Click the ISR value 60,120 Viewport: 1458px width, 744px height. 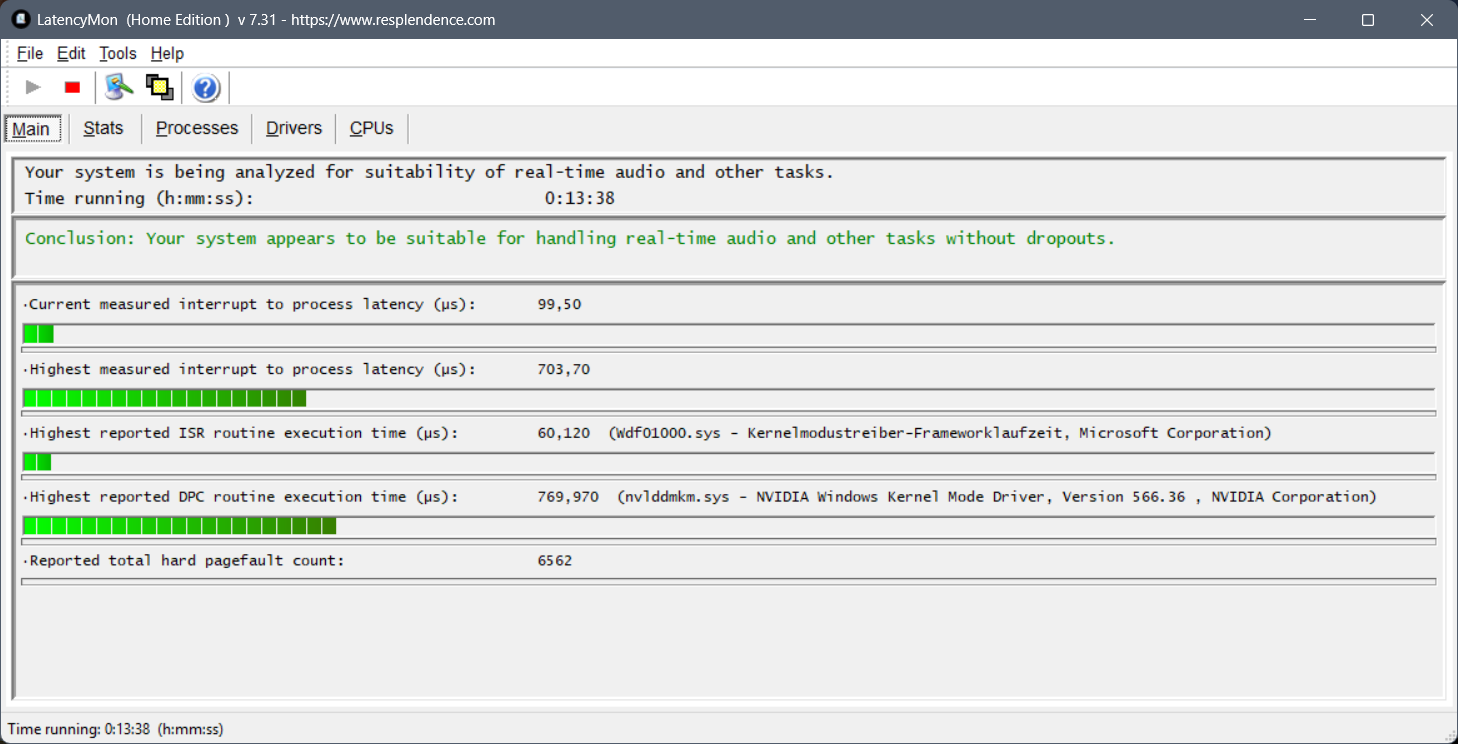564,433
